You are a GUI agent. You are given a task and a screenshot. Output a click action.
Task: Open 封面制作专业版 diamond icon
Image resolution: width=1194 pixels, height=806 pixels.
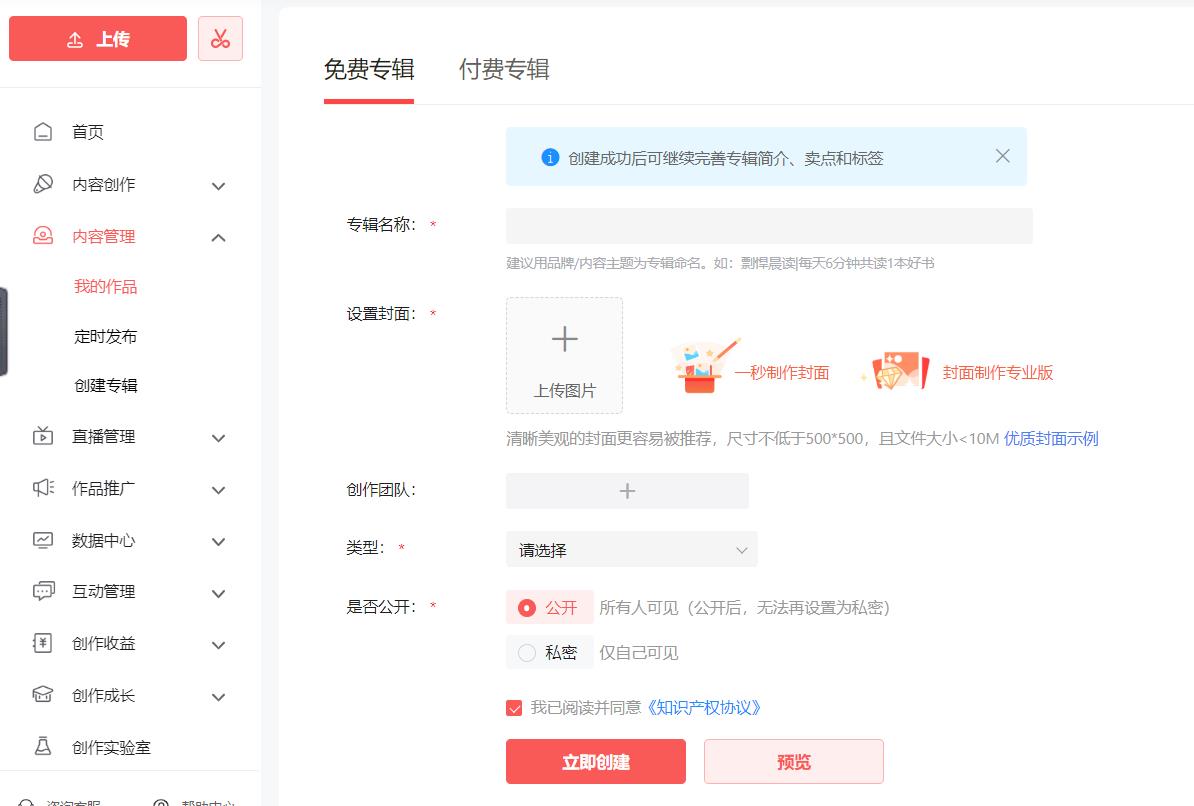(897, 371)
